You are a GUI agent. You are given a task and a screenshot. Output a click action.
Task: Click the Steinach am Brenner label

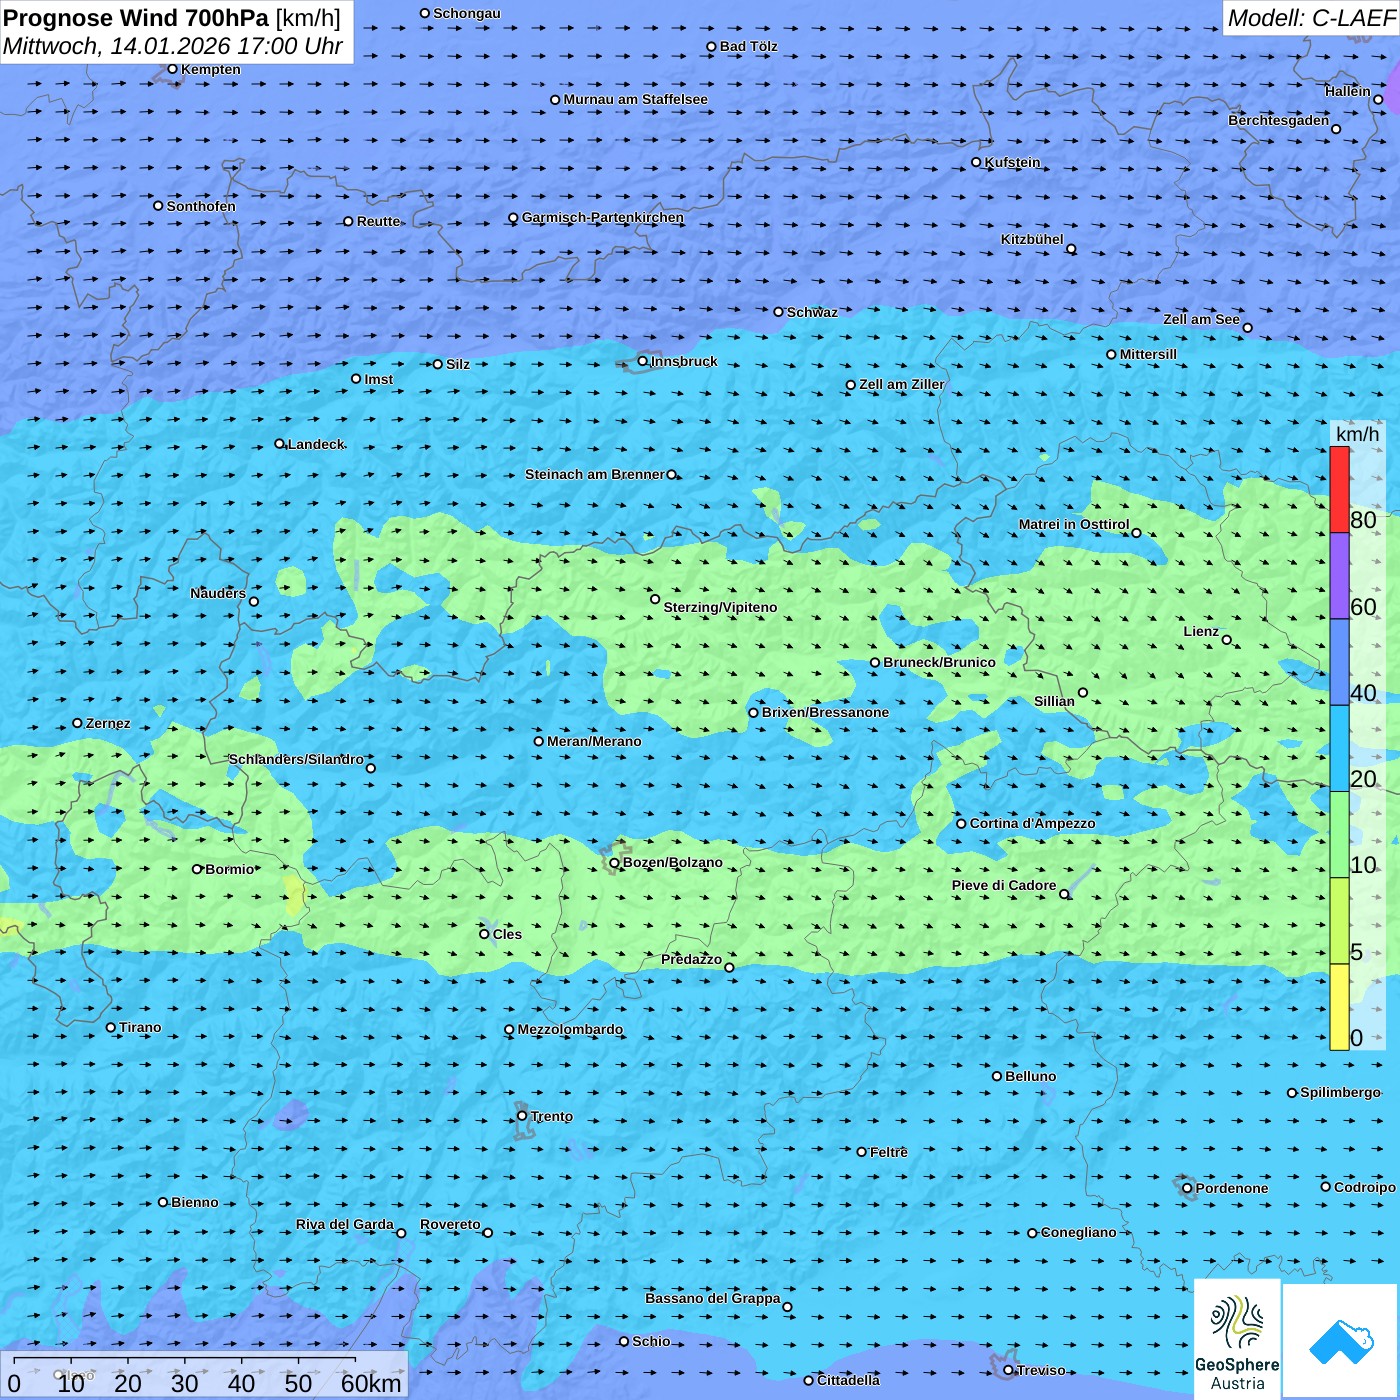click(594, 474)
